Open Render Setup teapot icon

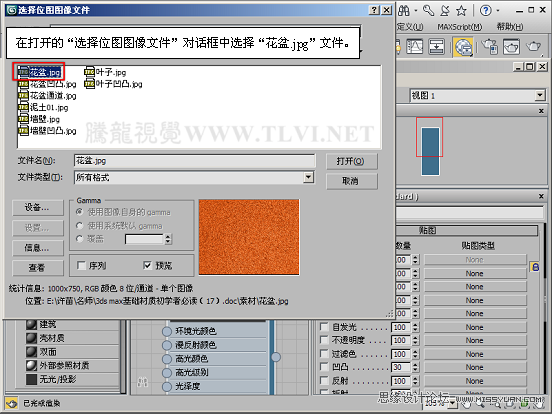[x=489, y=46]
